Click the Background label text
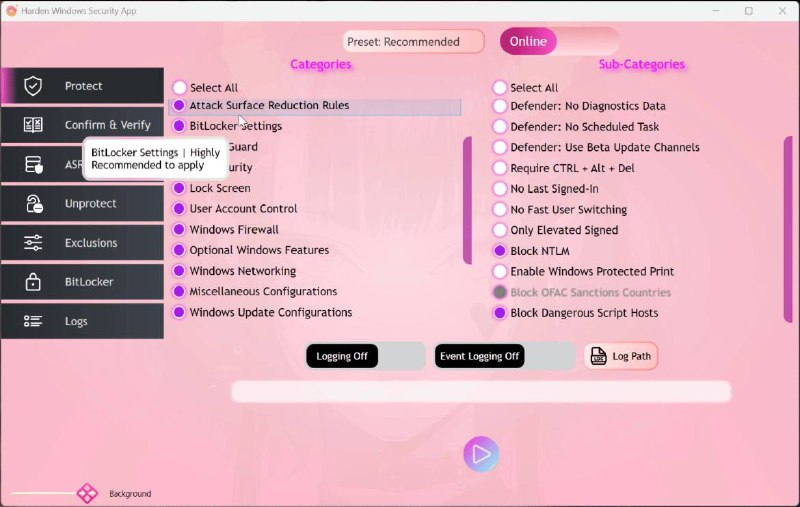This screenshot has width=800, height=507. (x=130, y=494)
